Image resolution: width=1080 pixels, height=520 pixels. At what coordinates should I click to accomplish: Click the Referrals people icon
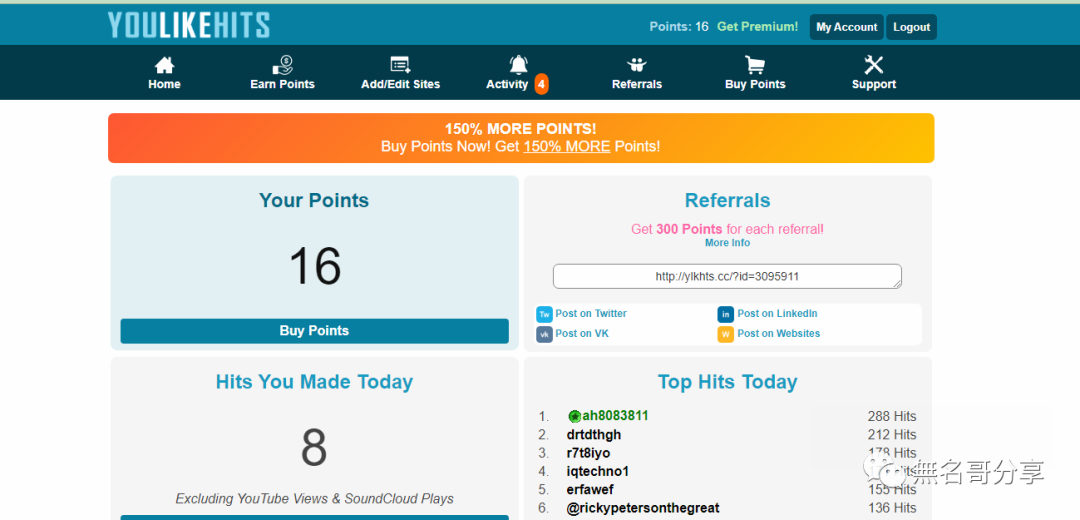(637, 65)
